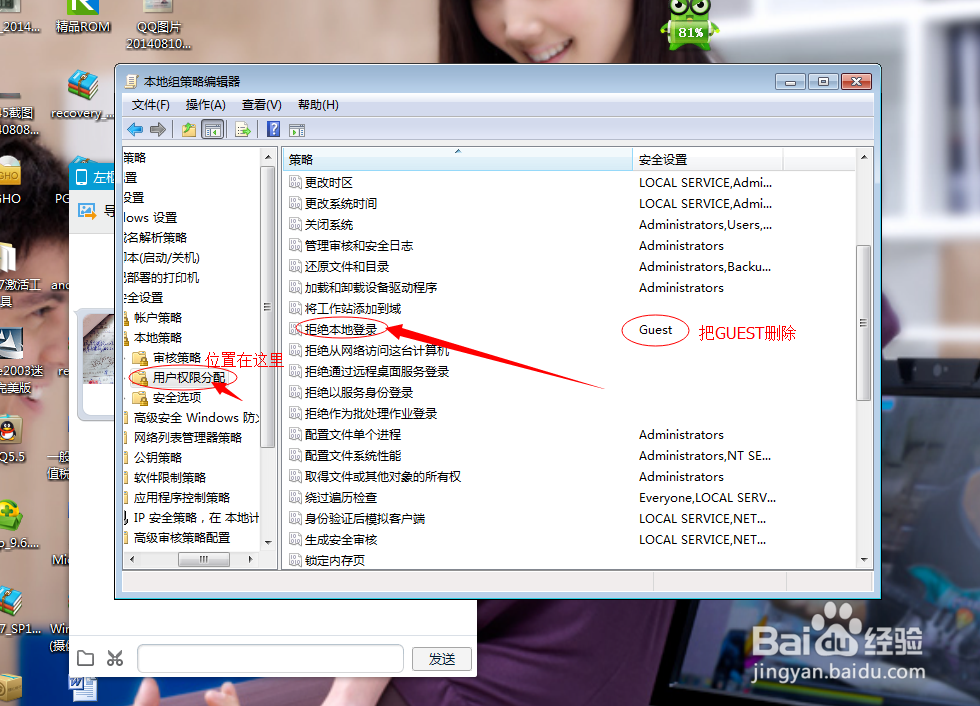The width and height of the screenshot is (980, 706).
Task: Click the 发送 send button
Action: pos(441,658)
